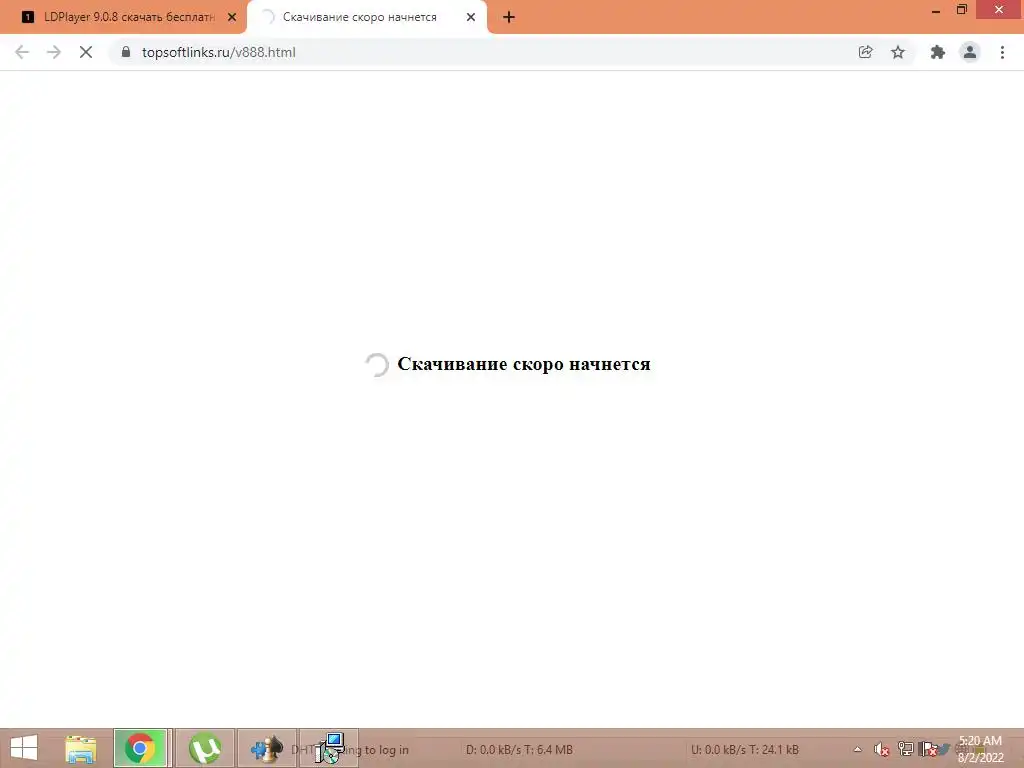Screen dimensions: 1024x768
Task: Stop loading this page
Action: (x=86, y=52)
